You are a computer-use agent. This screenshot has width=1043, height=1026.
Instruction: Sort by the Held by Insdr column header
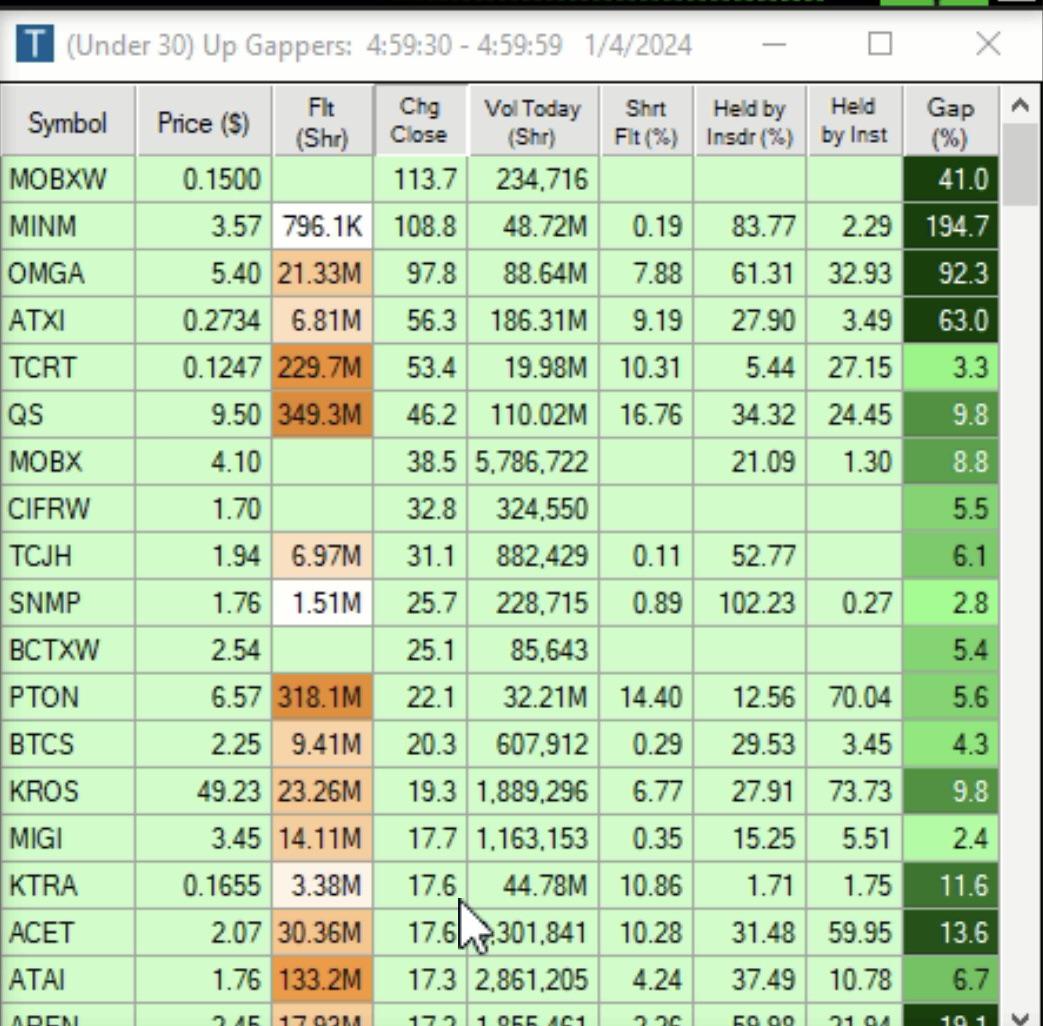(x=749, y=121)
